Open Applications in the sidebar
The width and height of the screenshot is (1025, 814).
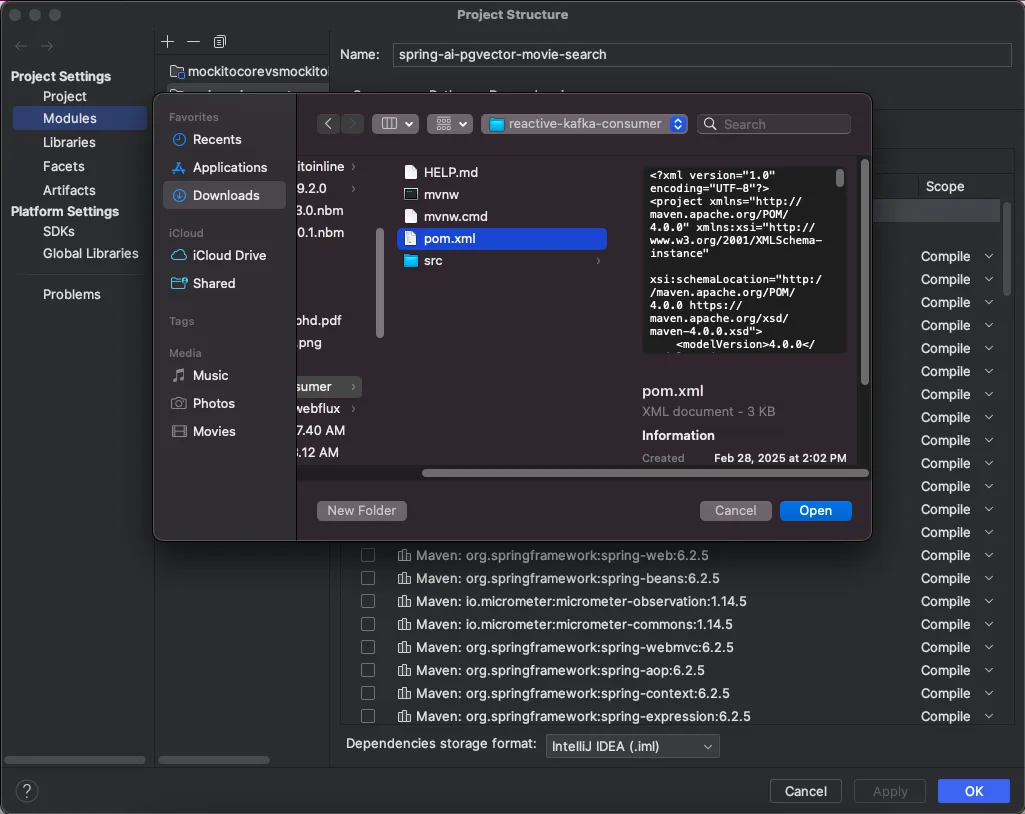[224, 167]
